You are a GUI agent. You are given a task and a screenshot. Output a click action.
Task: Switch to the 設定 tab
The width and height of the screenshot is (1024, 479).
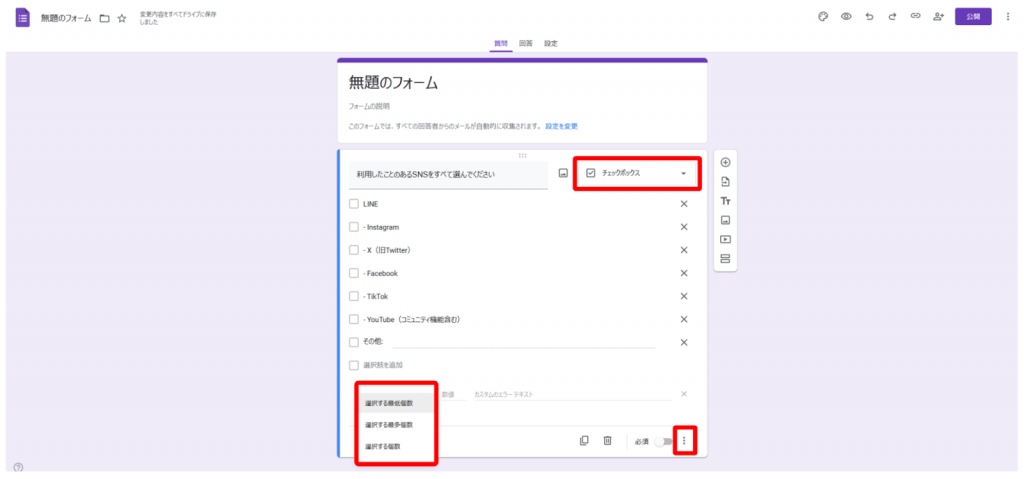tap(551, 44)
